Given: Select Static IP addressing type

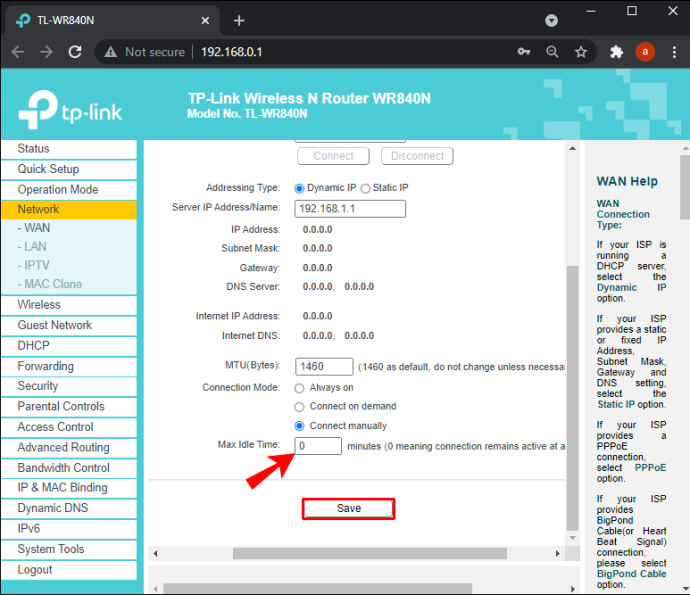Looking at the screenshot, I should pyautogui.click(x=365, y=188).
